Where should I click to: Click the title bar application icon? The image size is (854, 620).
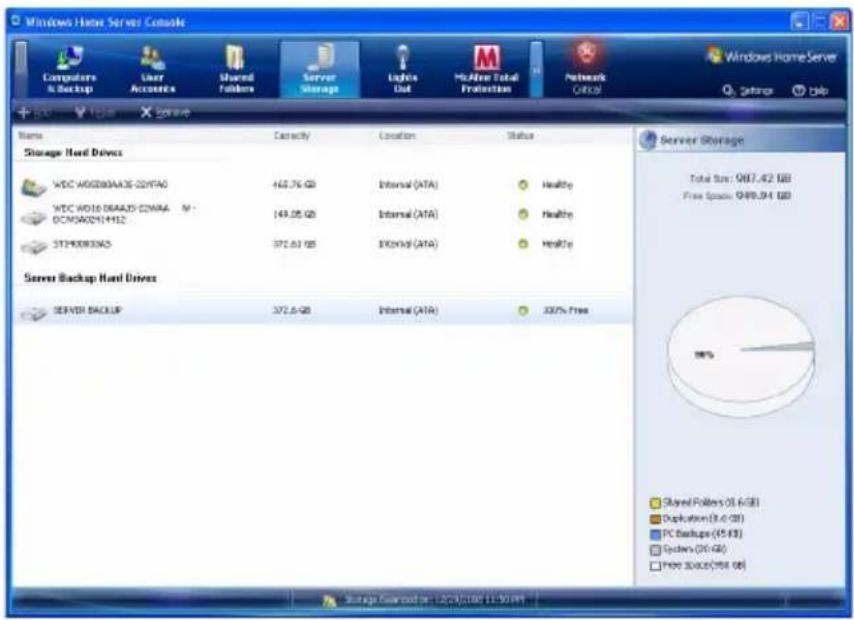coord(16,21)
